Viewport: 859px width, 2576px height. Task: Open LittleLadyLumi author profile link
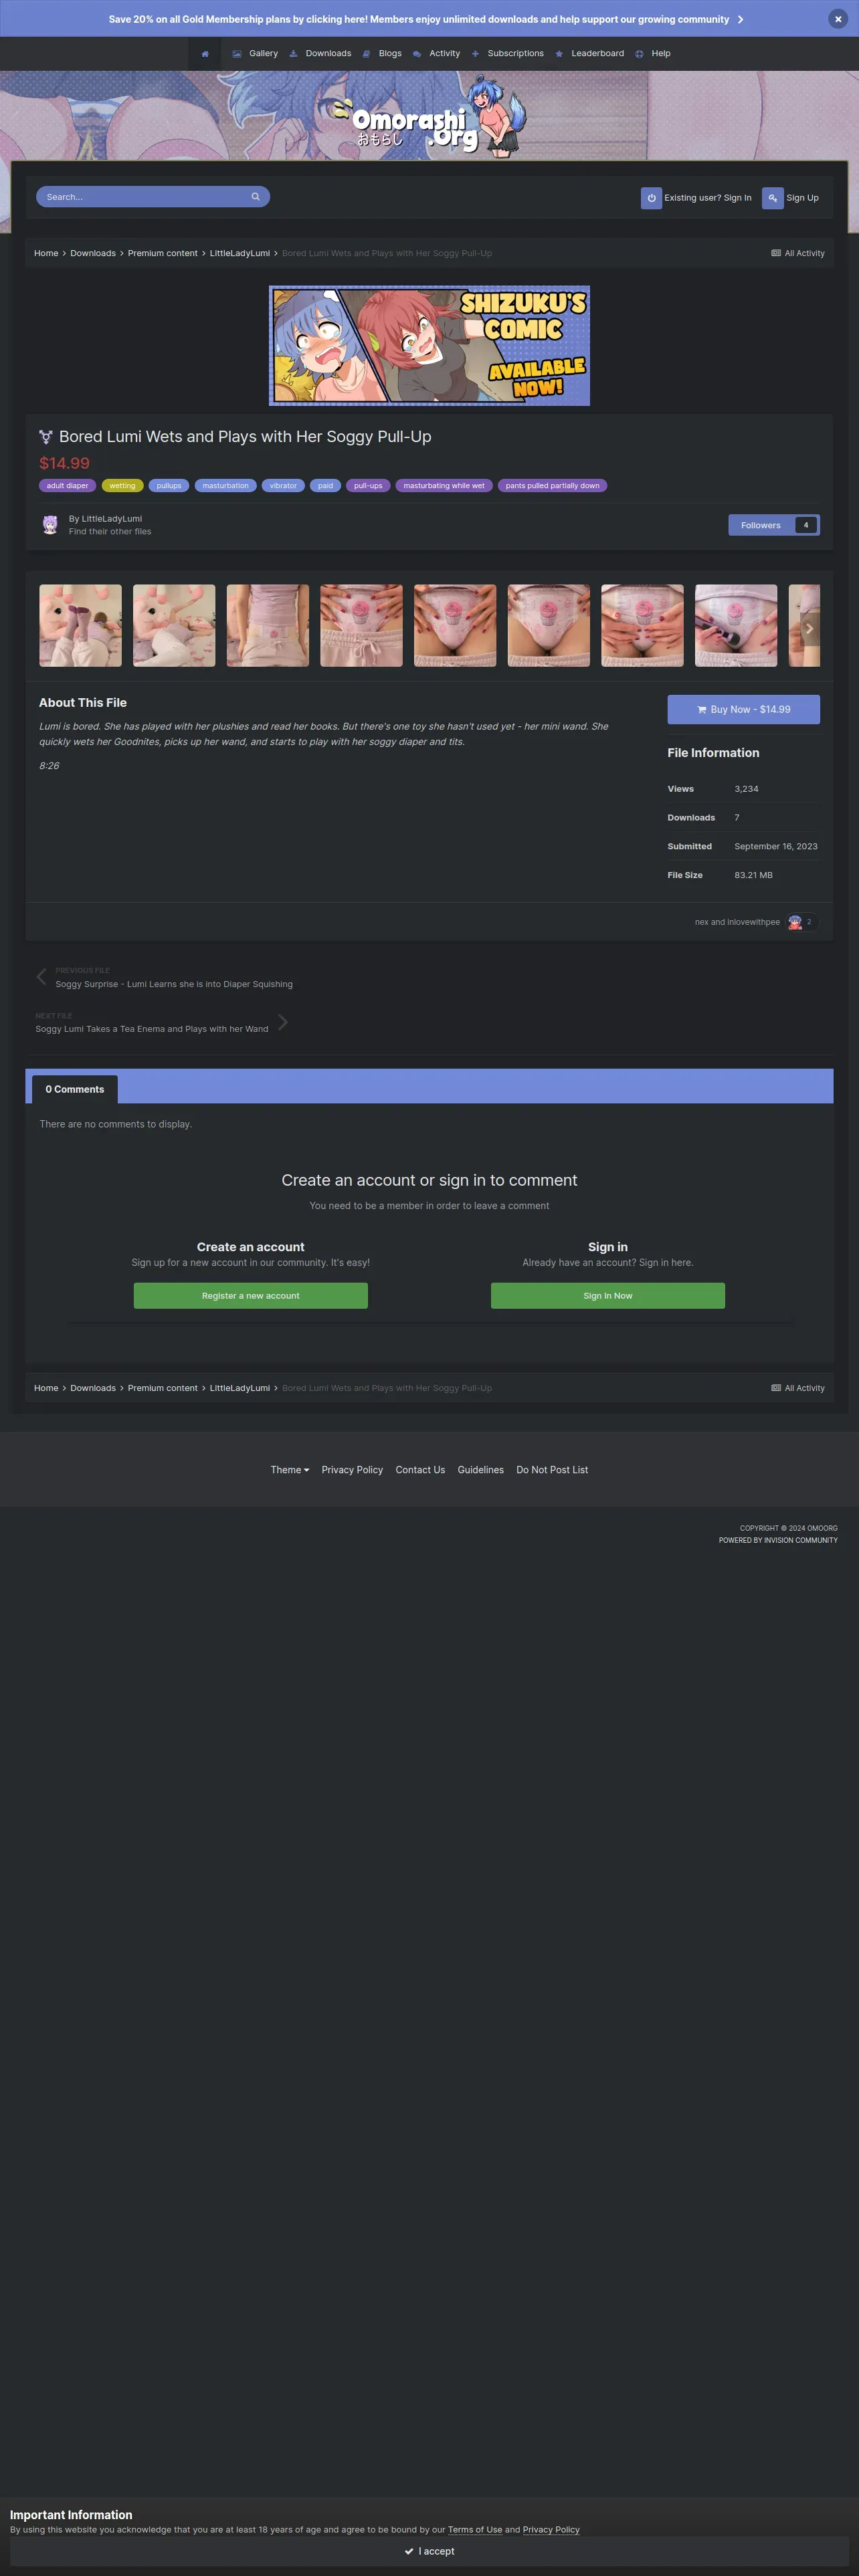pos(111,519)
